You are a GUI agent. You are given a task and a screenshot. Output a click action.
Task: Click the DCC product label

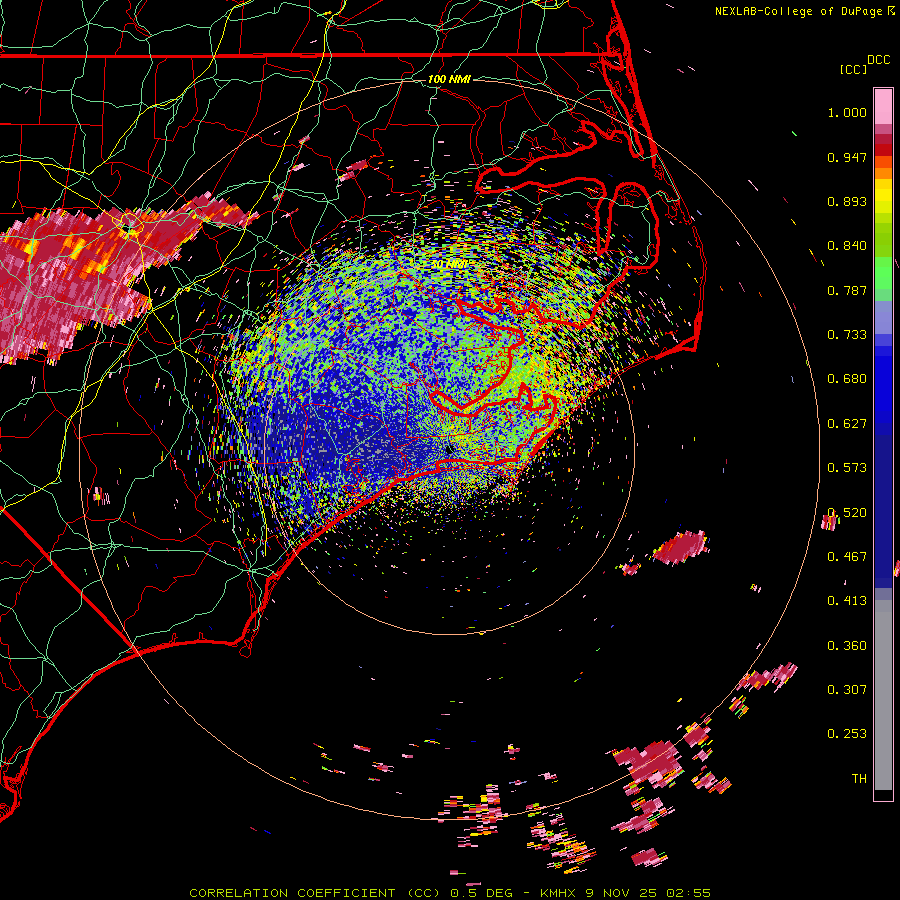(x=878, y=60)
